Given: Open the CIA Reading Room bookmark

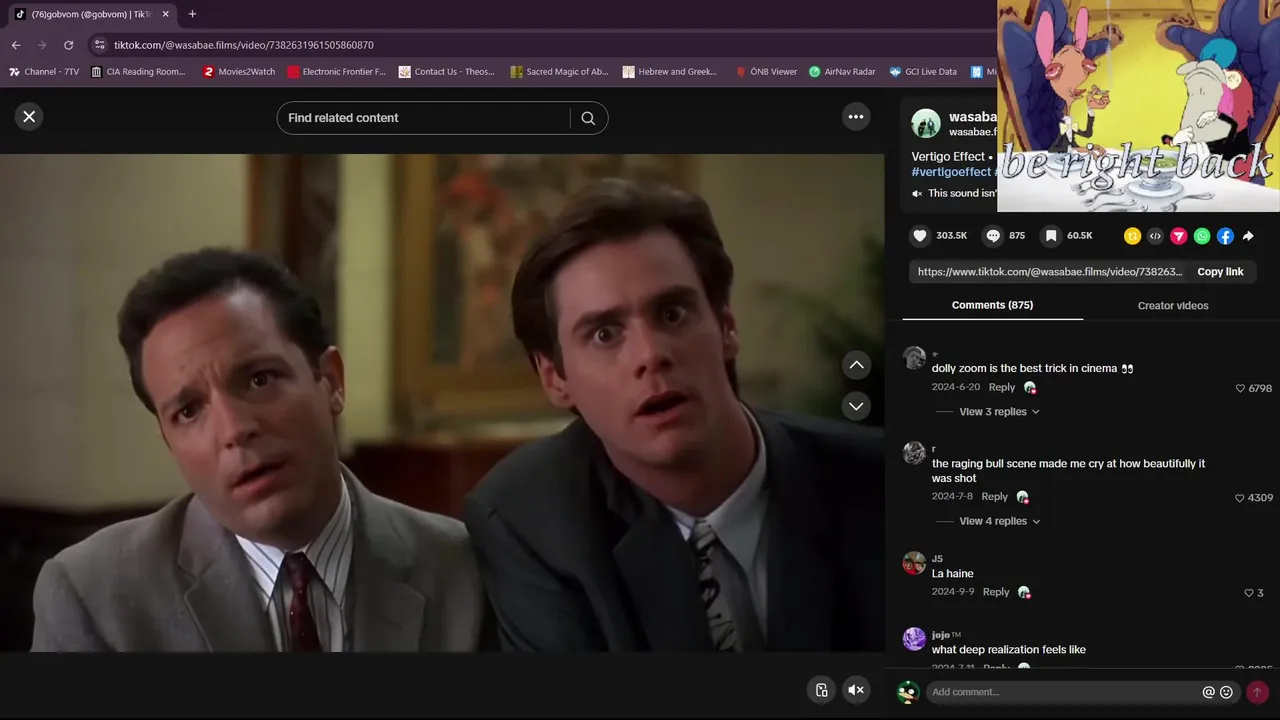Looking at the screenshot, I should point(138,72).
